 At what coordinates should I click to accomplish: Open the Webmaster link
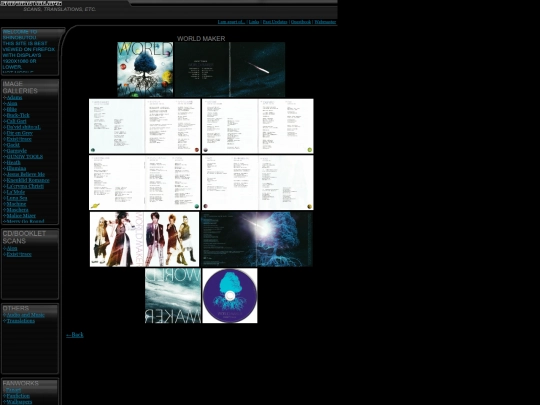(x=325, y=22)
